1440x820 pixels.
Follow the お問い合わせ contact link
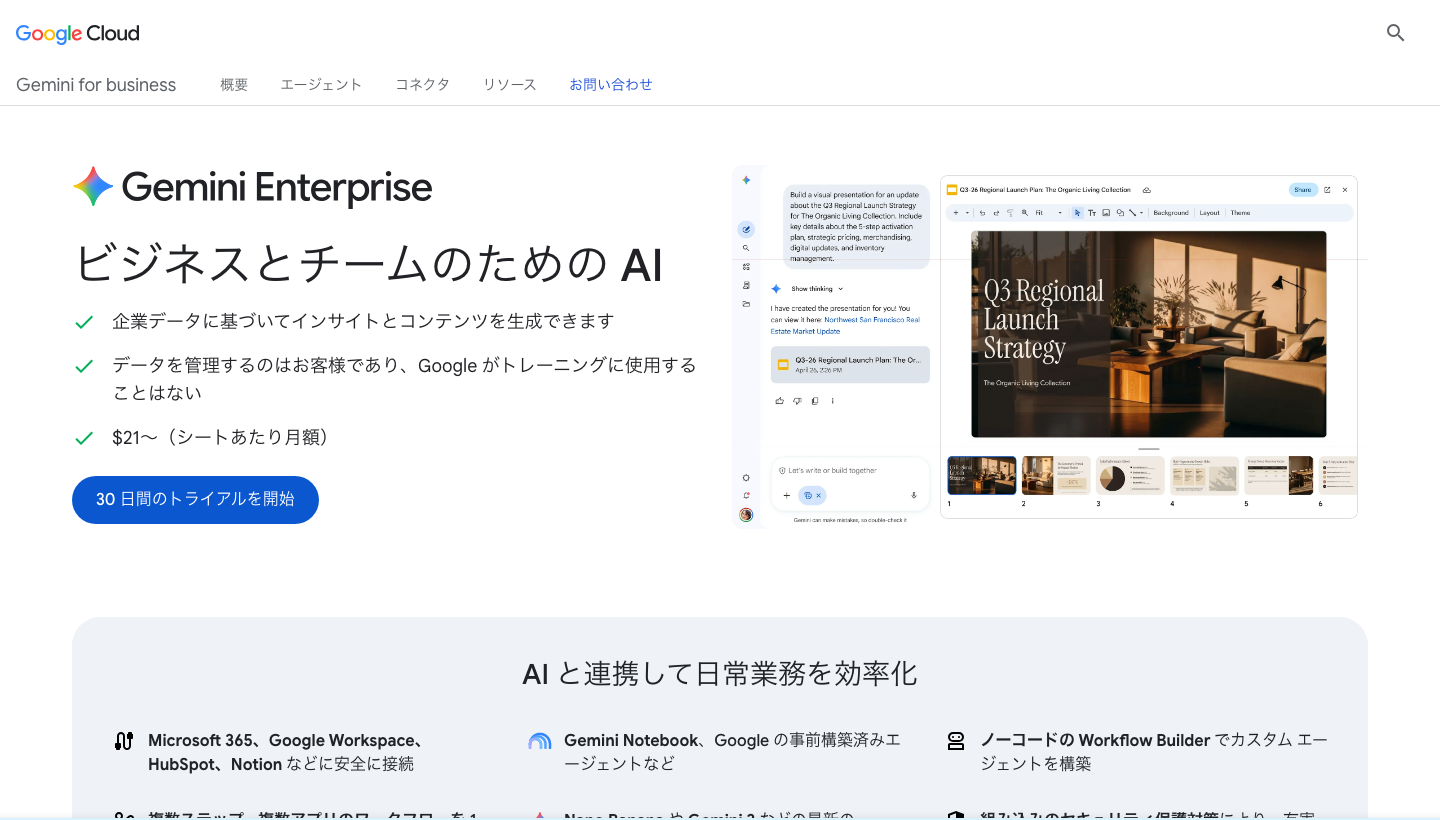pyautogui.click(x=611, y=85)
